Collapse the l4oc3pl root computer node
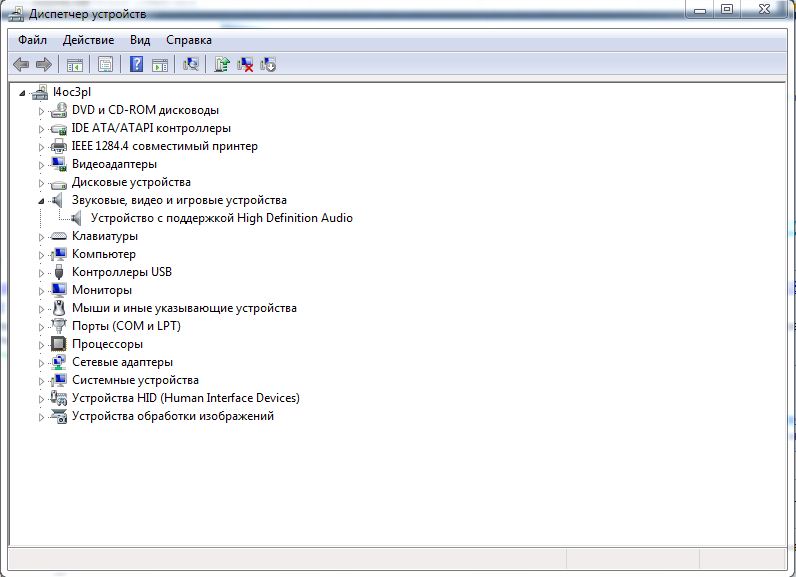The height and width of the screenshot is (577, 796). pos(22,93)
